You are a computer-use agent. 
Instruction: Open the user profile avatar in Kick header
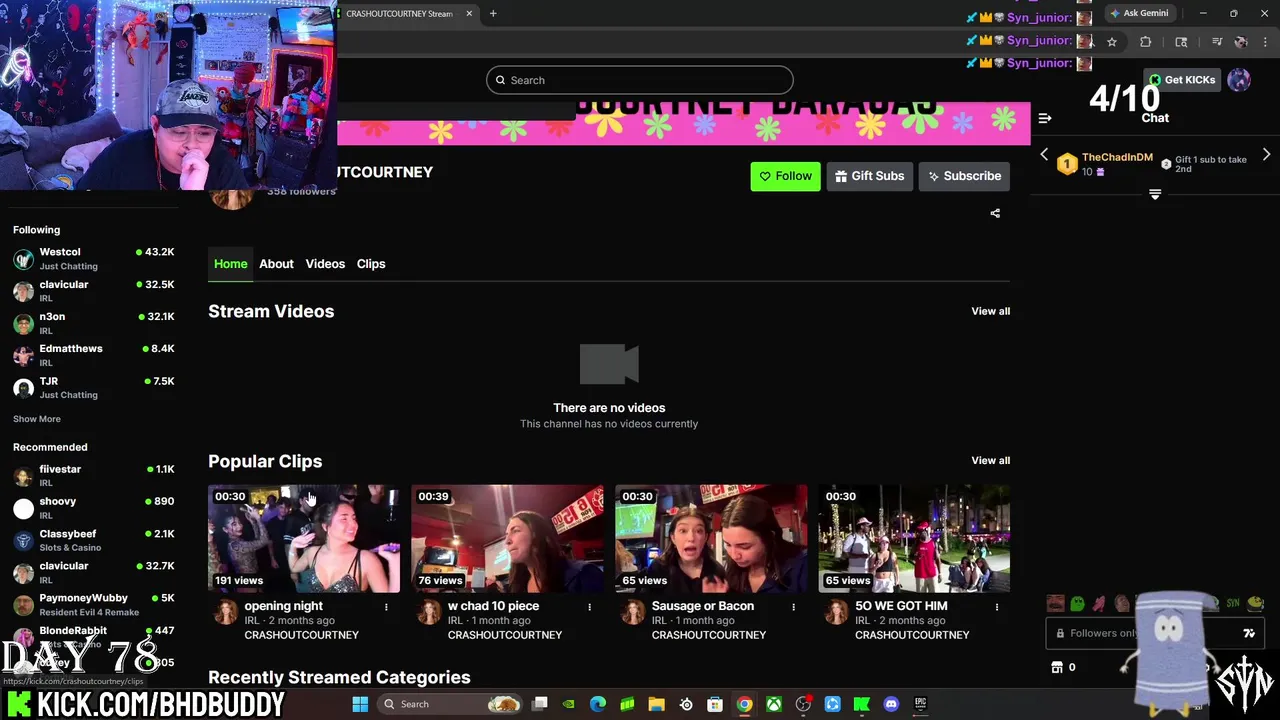1239,80
